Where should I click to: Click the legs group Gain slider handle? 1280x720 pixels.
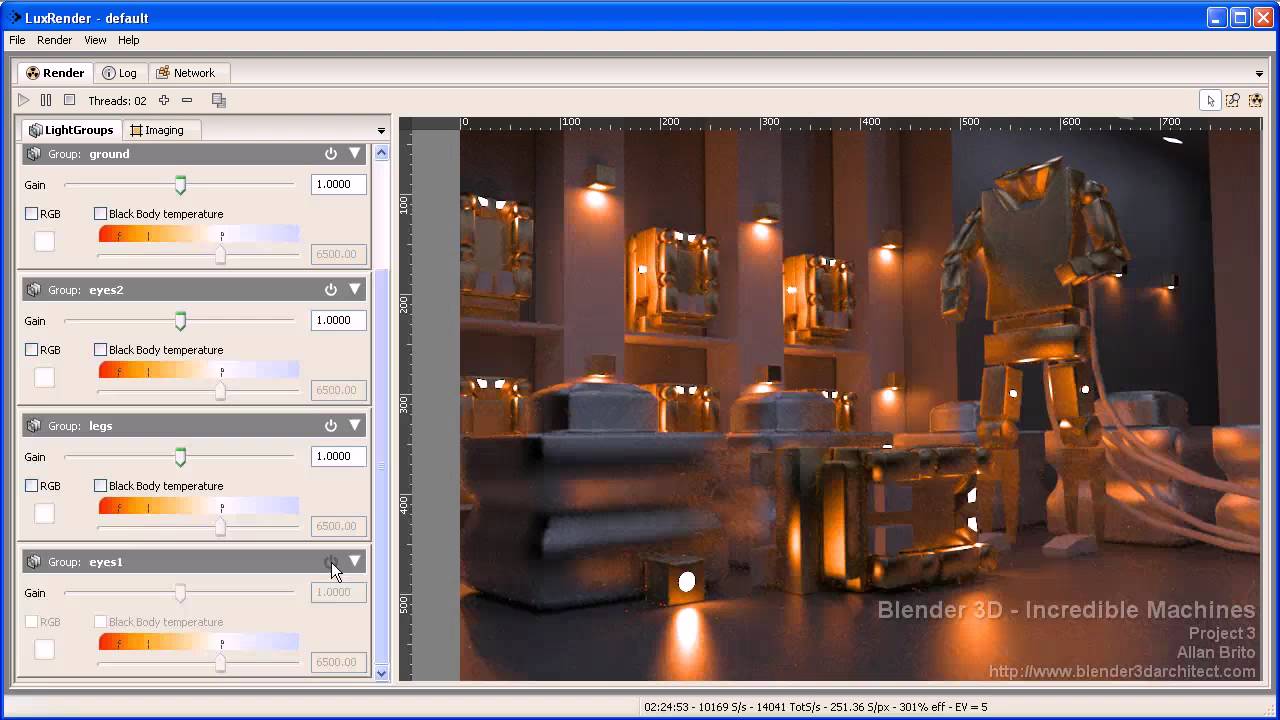[181, 457]
